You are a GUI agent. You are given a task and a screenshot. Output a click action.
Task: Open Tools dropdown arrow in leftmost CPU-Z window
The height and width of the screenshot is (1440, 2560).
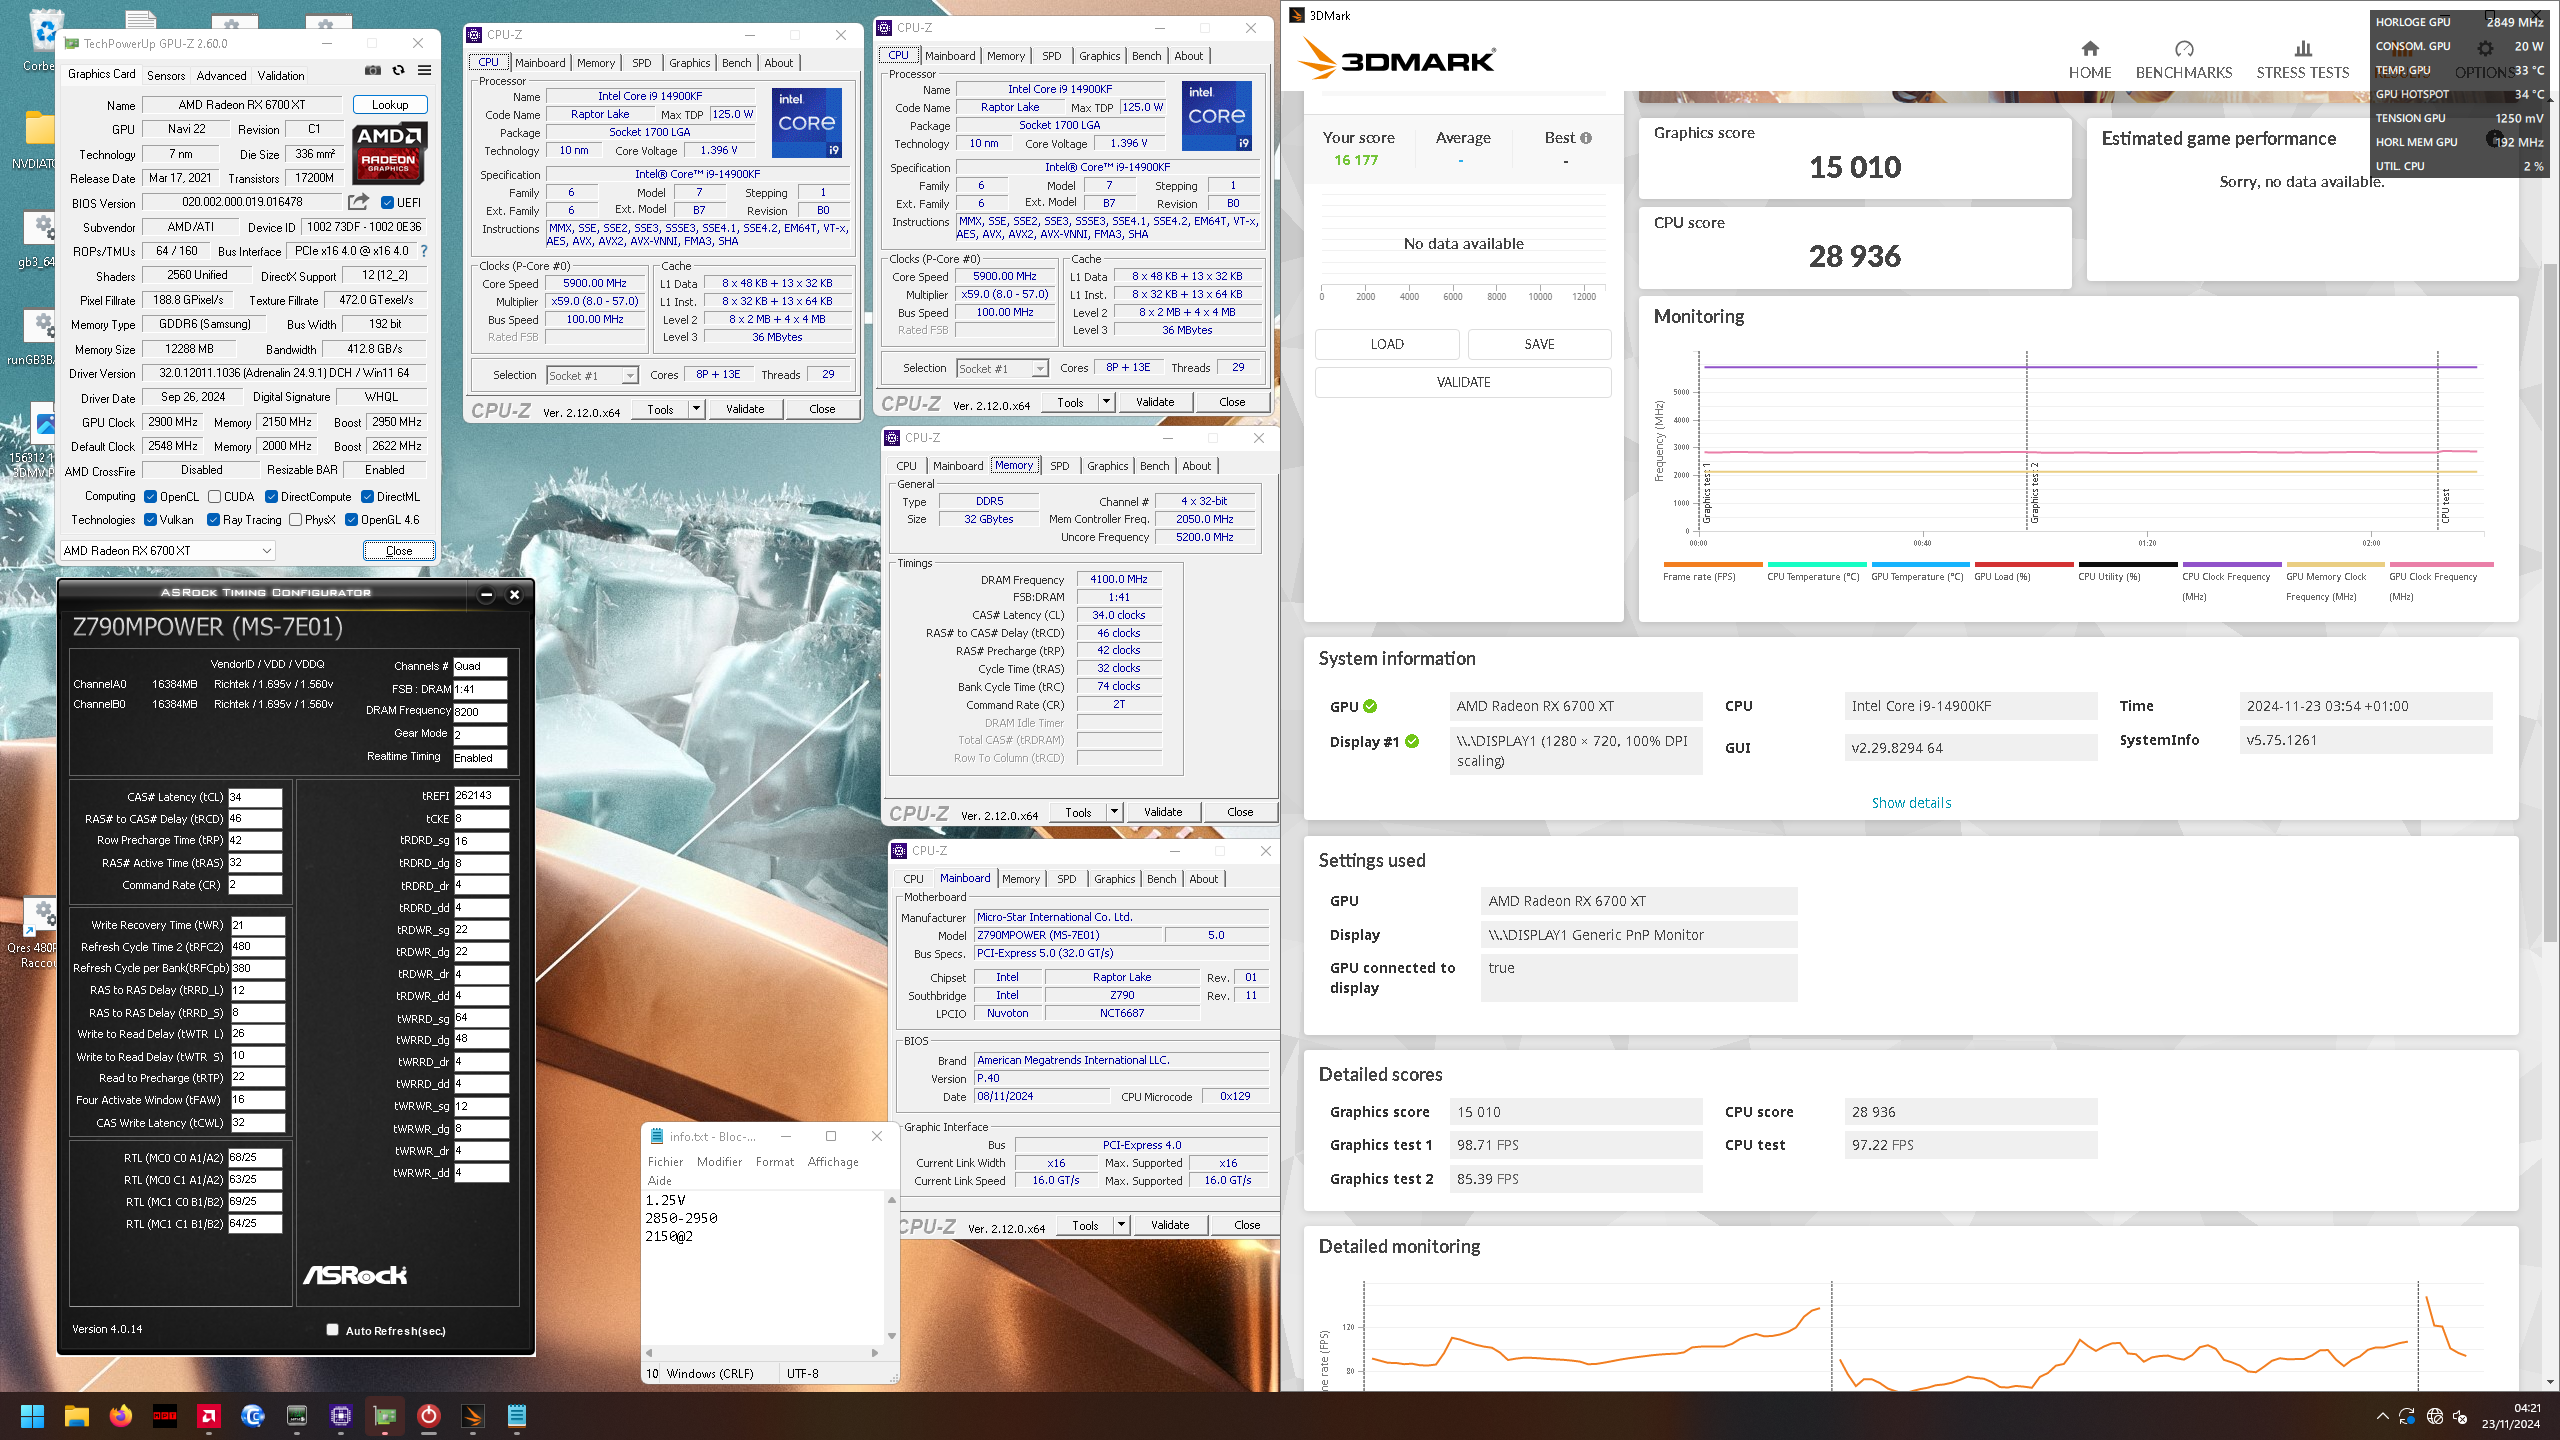(x=696, y=409)
